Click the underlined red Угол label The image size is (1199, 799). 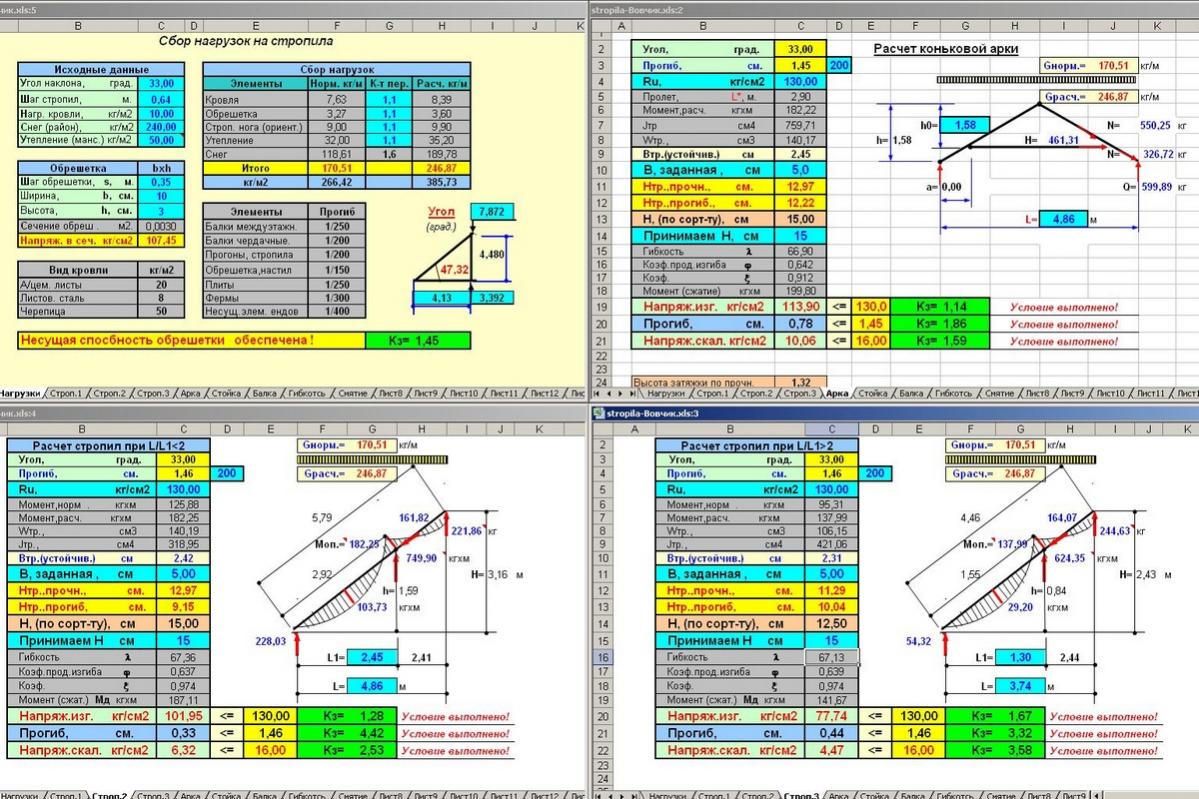pyautogui.click(x=440, y=213)
